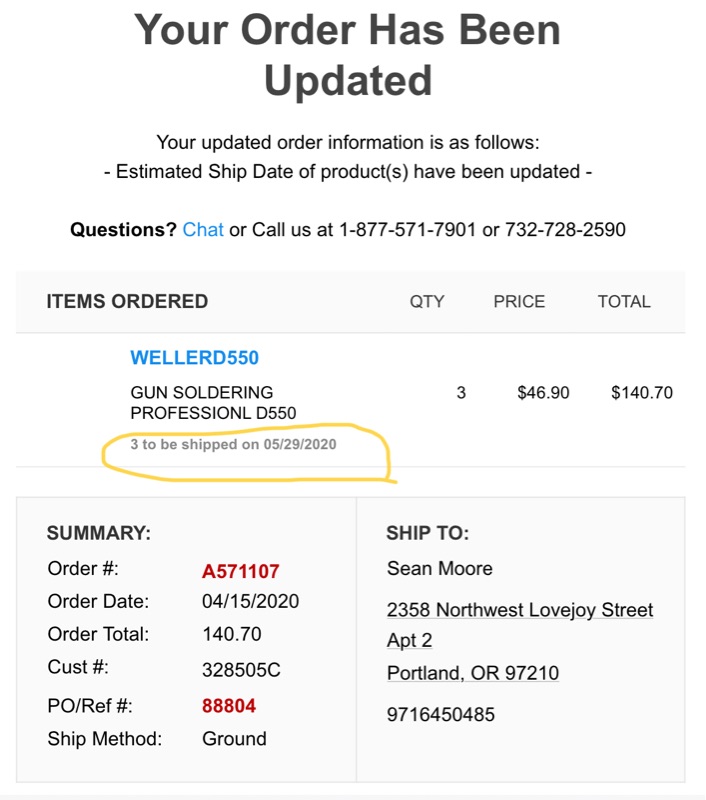Click the "Your Order Has Been Updated" heading
The width and height of the screenshot is (706, 800).
click(348, 55)
